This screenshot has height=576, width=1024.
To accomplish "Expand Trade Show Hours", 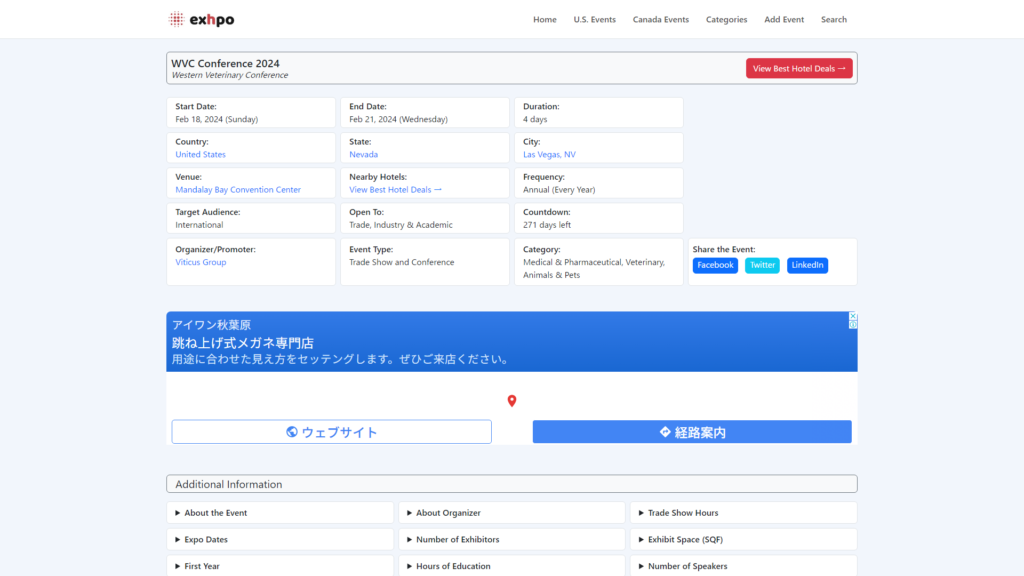I will coord(744,513).
